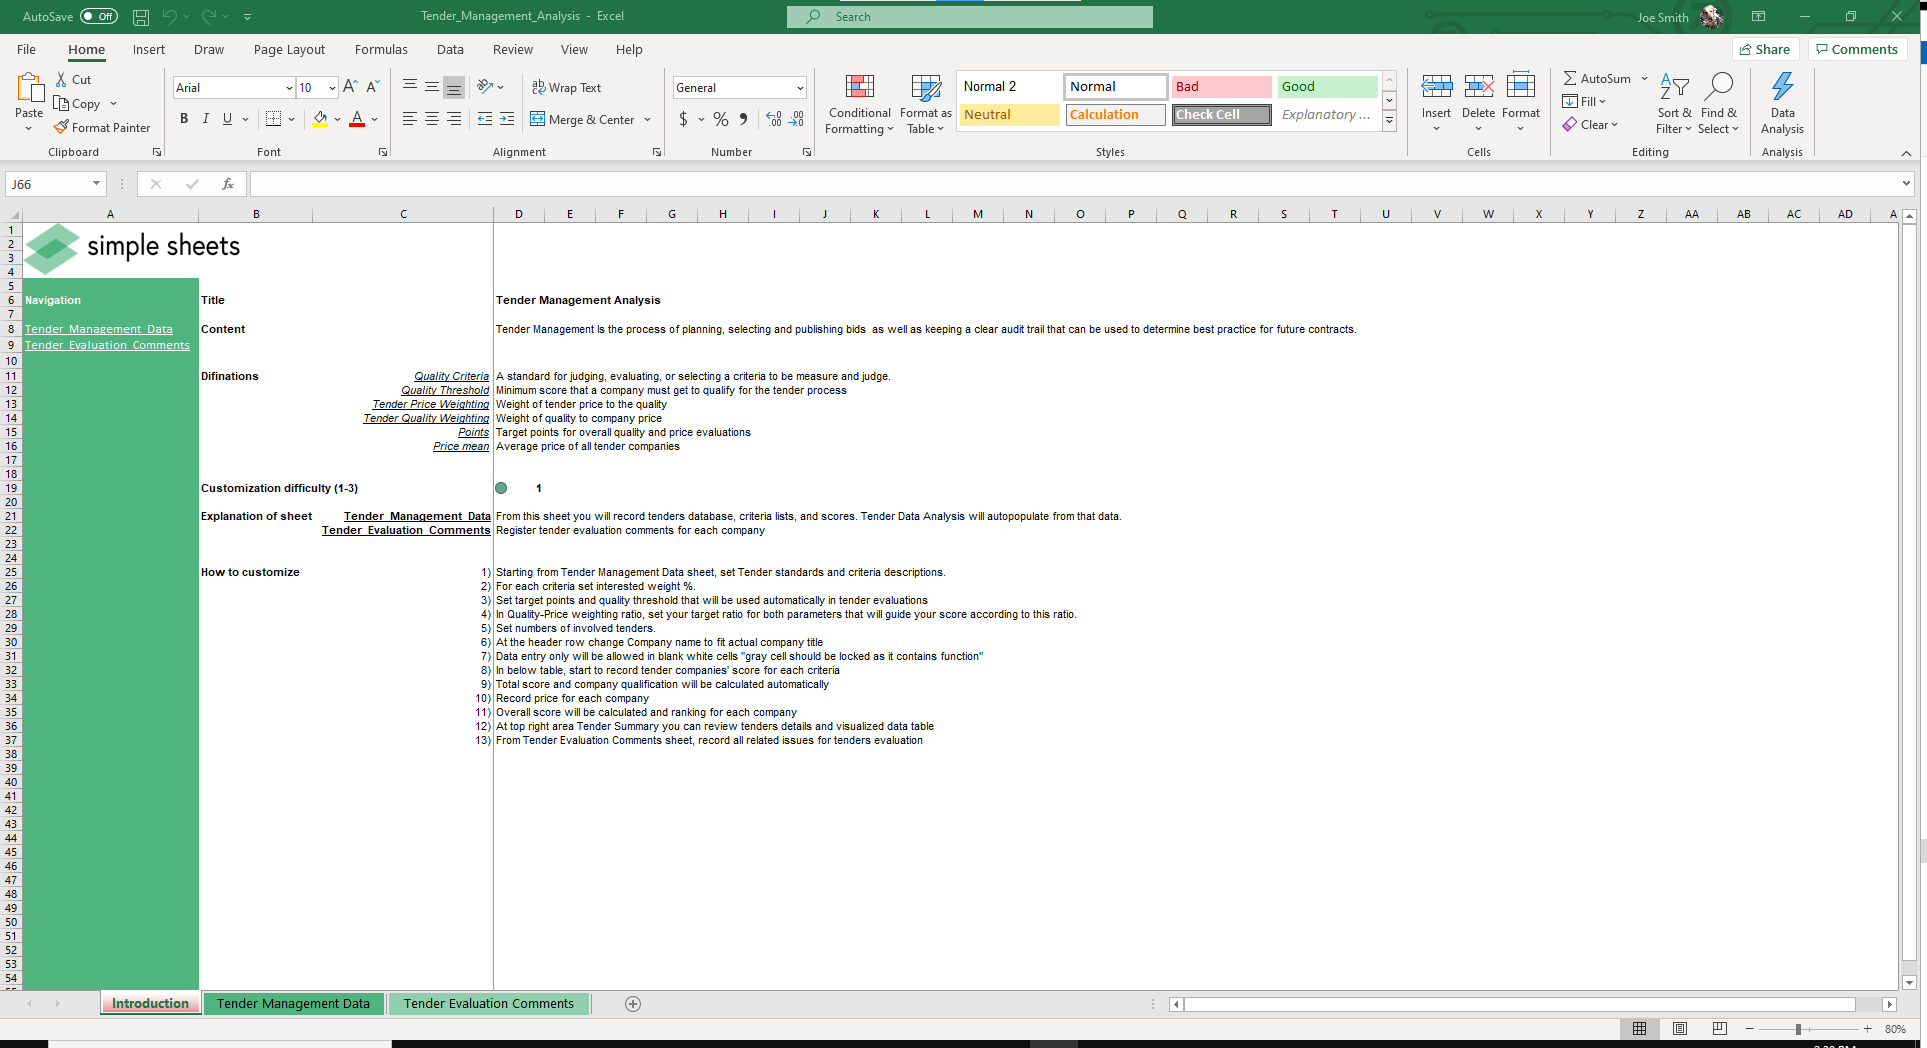This screenshot has height=1048, width=1927.
Task: Open Conditional Formatting menu
Action: coord(859,103)
